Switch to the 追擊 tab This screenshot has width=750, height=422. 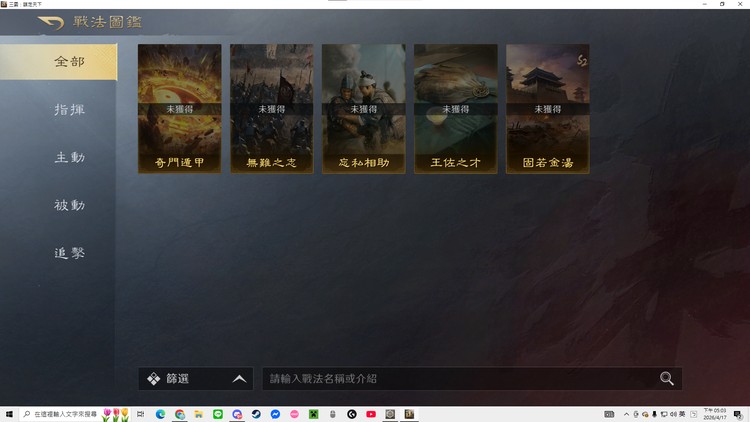pos(69,253)
